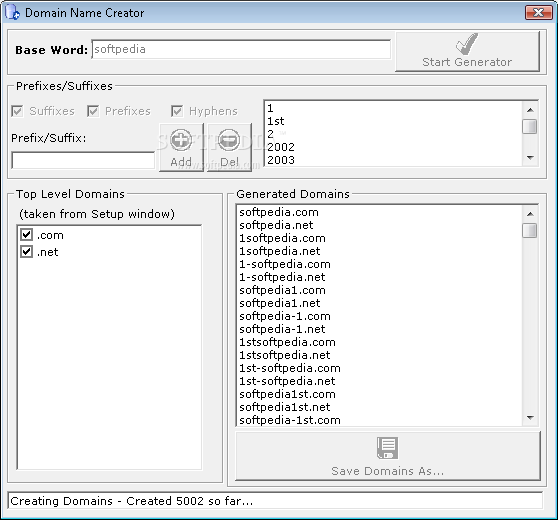Click the Base Word input field

coord(241,49)
